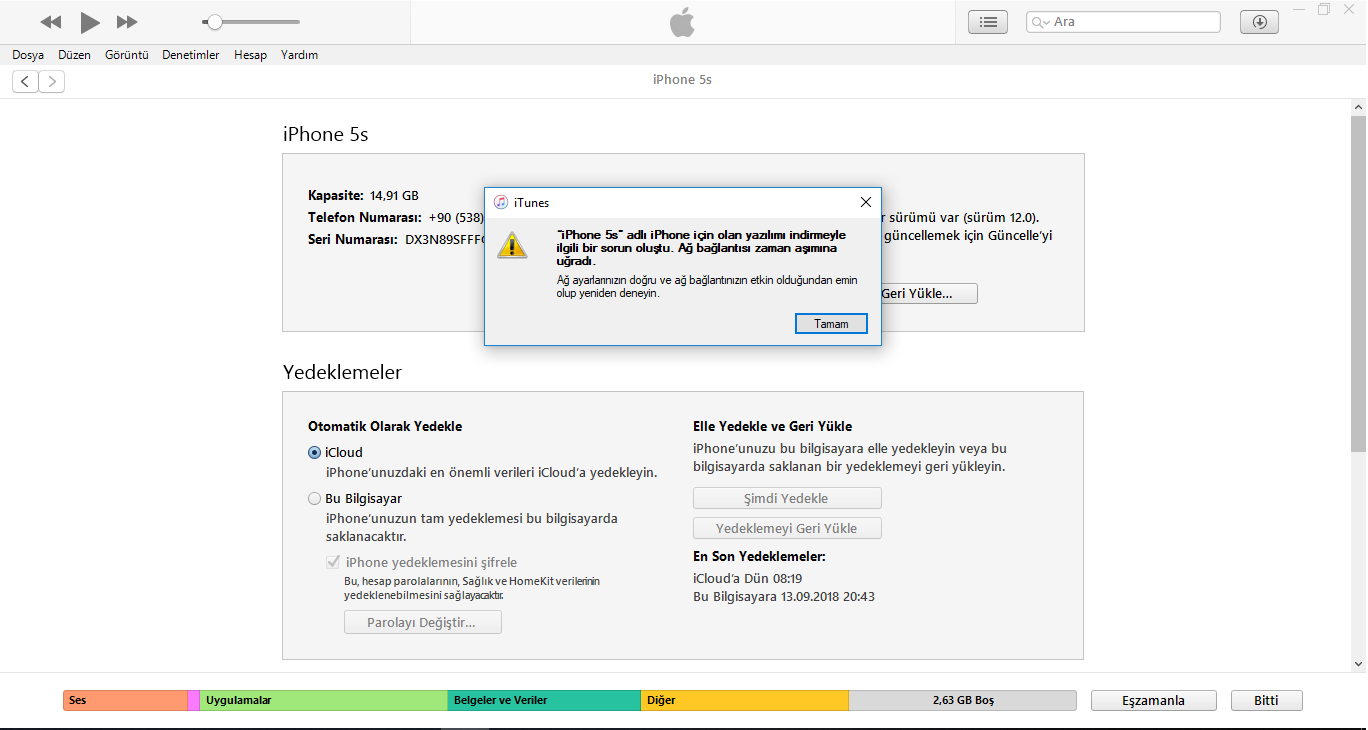The height and width of the screenshot is (730, 1368).
Task: Click the Şimdi Yedekle button
Action: (x=787, y=498)
